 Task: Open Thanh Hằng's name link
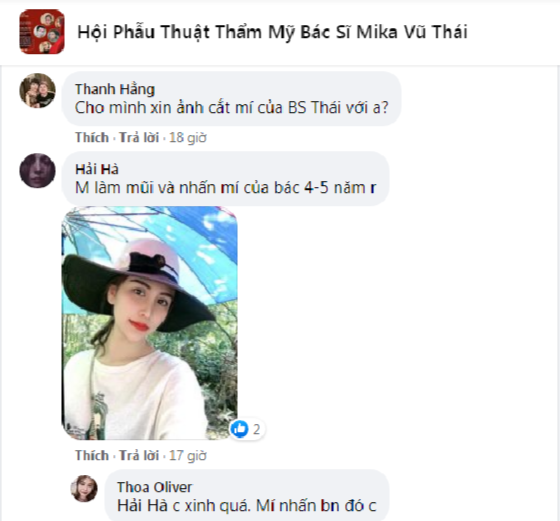[115, 89]
